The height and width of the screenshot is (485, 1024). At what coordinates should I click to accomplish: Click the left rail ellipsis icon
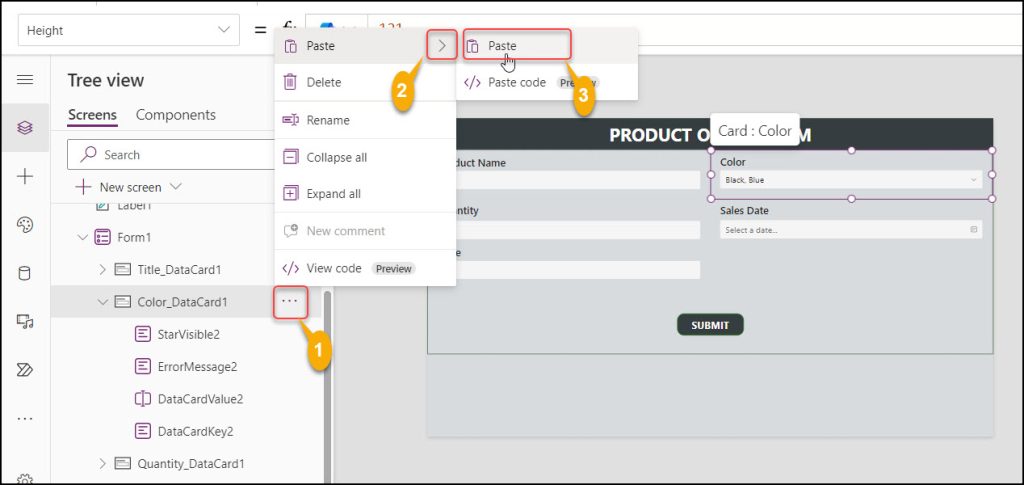[x=25, y=418]
